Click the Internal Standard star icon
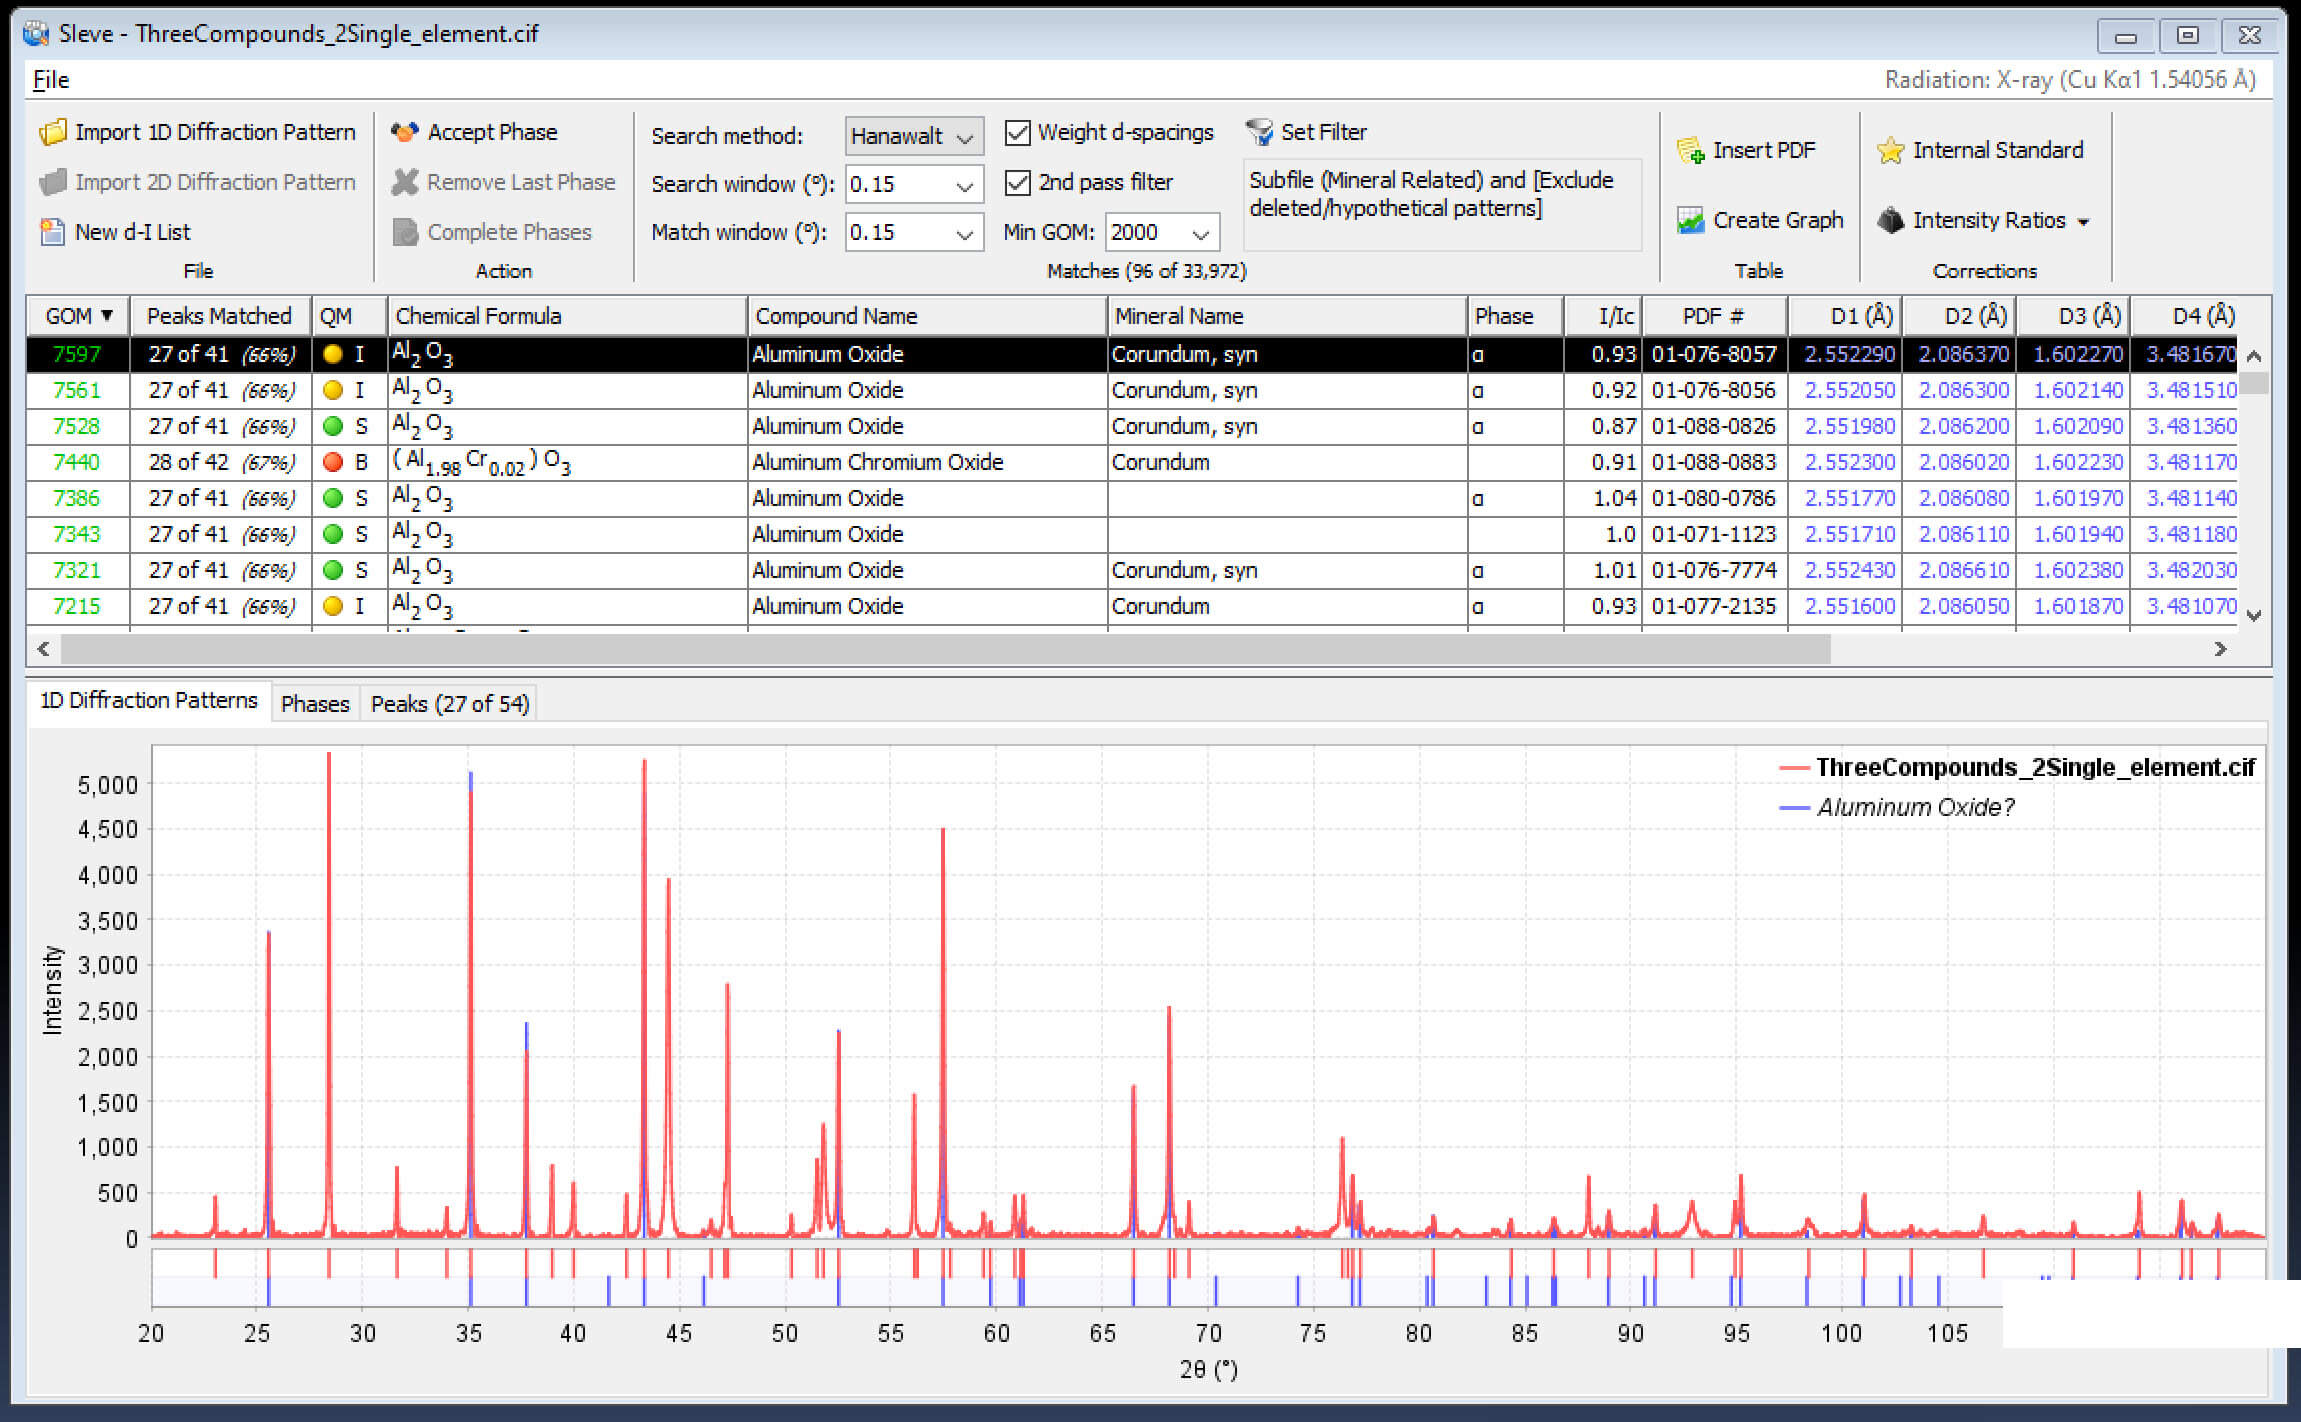 [1890, 150]
